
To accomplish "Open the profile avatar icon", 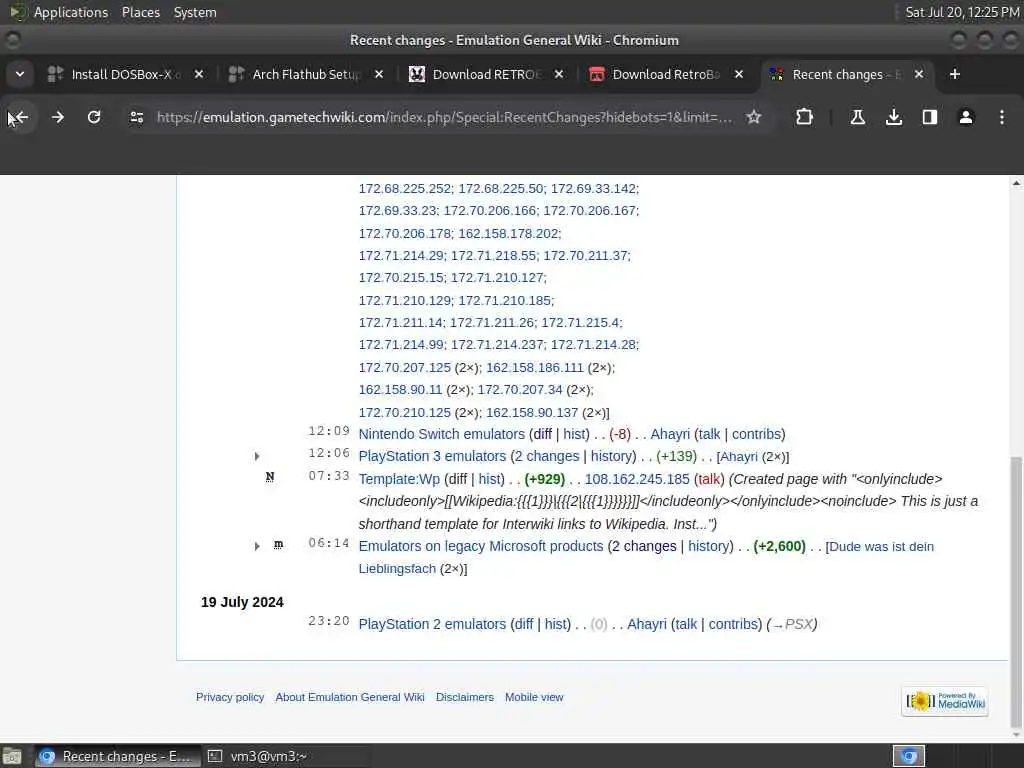I will point(966,118).
